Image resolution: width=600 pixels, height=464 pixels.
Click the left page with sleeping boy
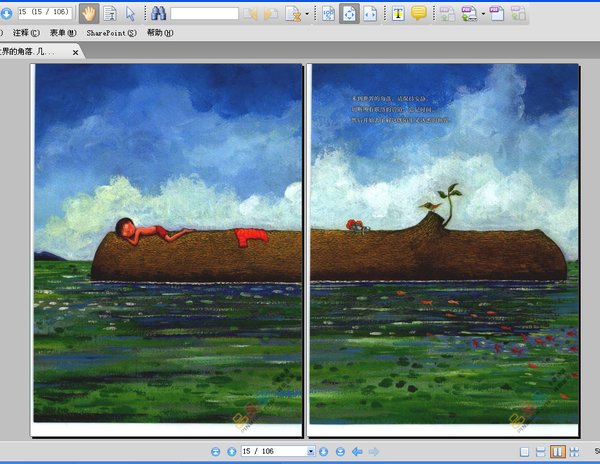coord(166,250)
